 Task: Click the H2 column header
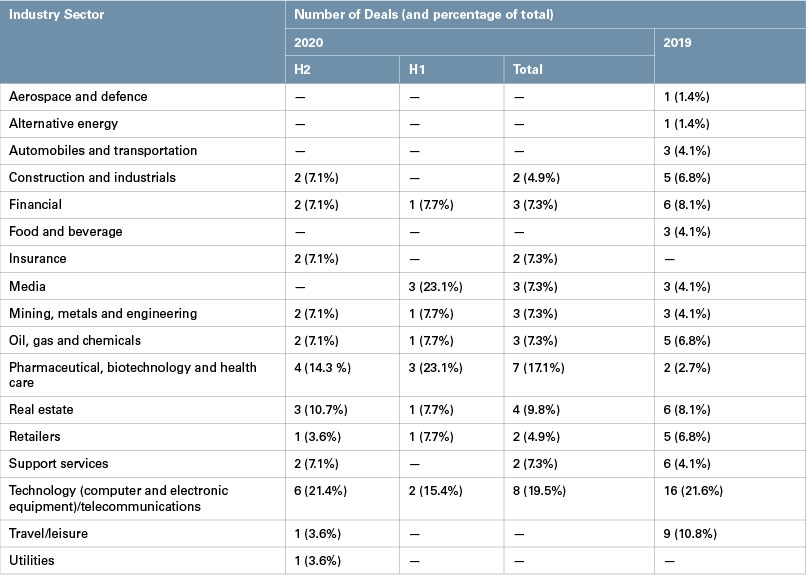[x=302, y=68]
